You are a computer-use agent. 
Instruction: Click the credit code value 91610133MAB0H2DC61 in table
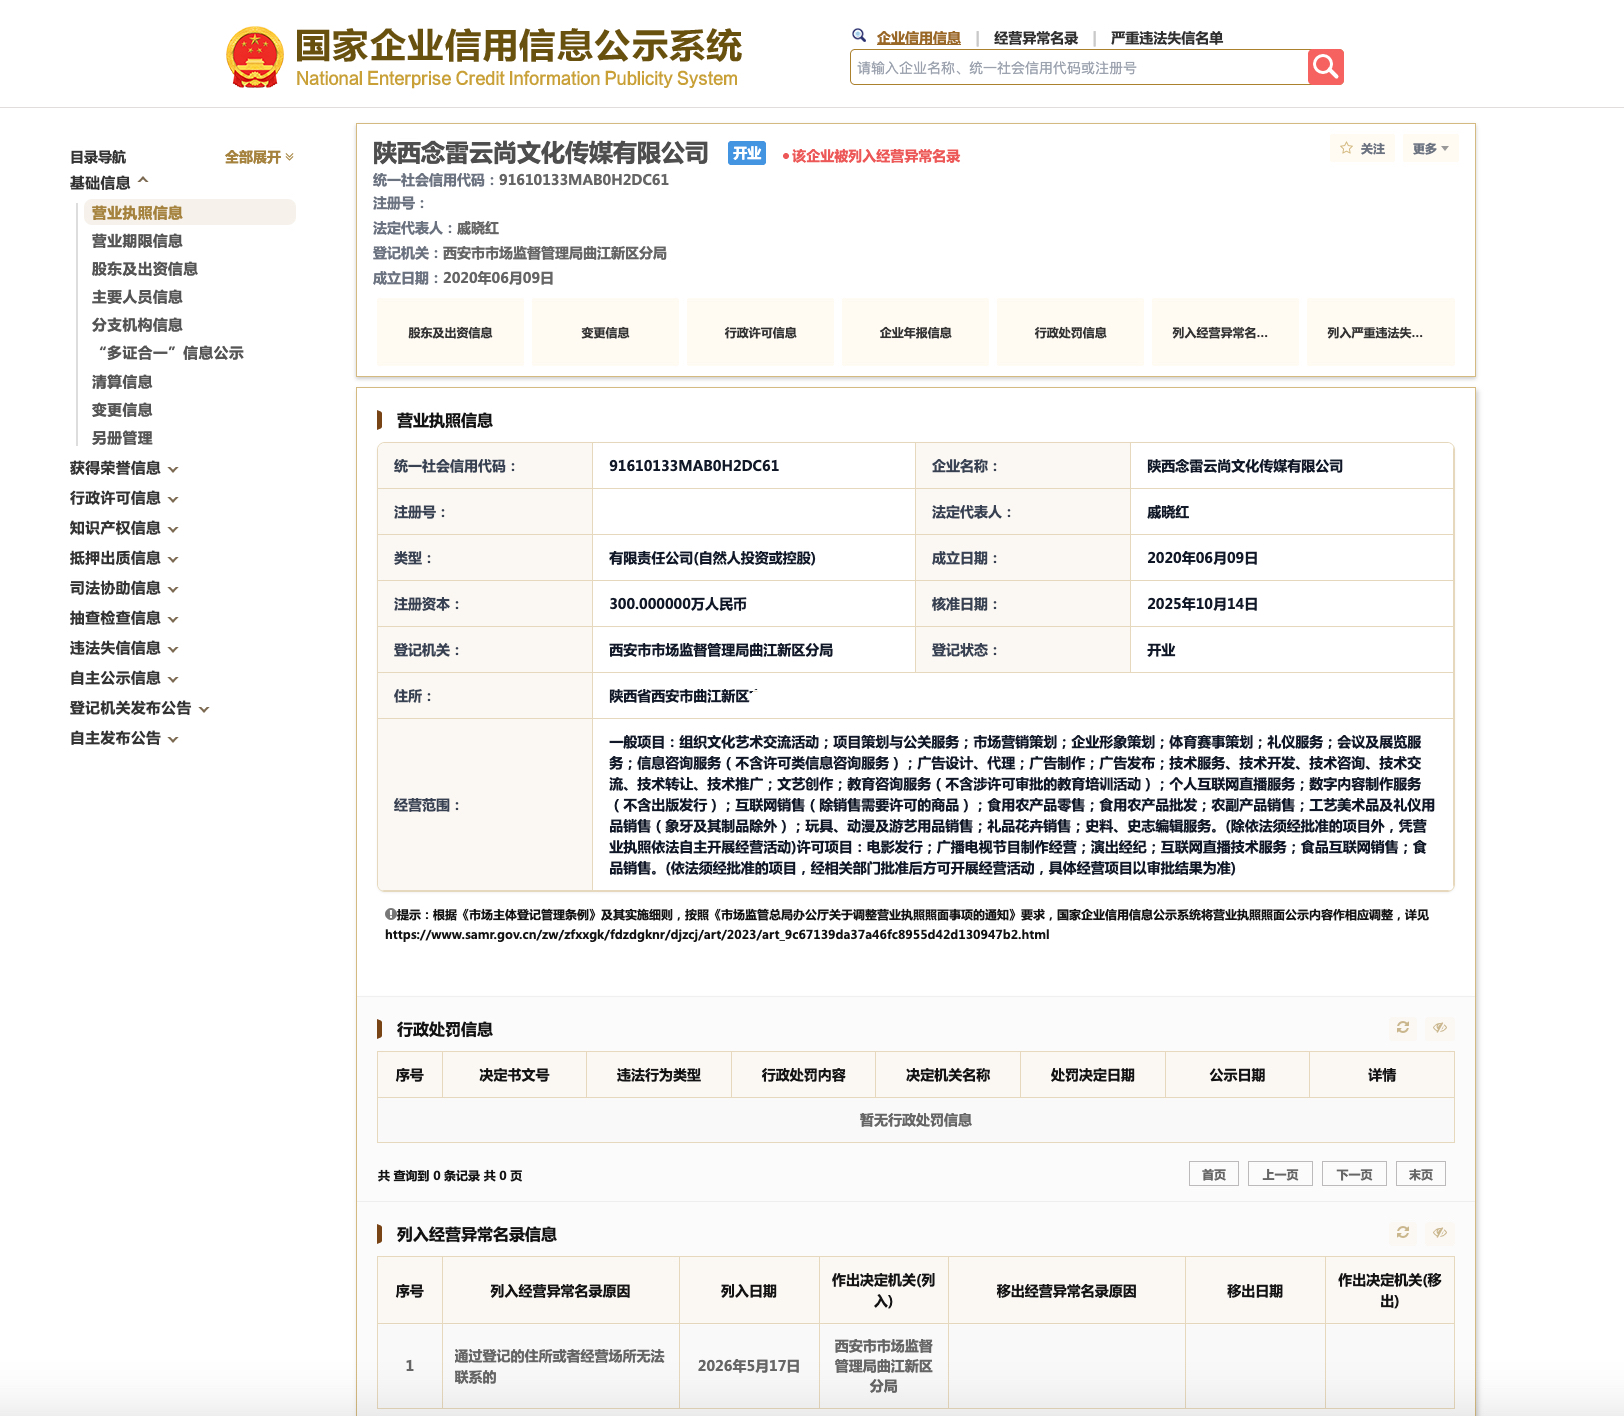pos(694,465)
